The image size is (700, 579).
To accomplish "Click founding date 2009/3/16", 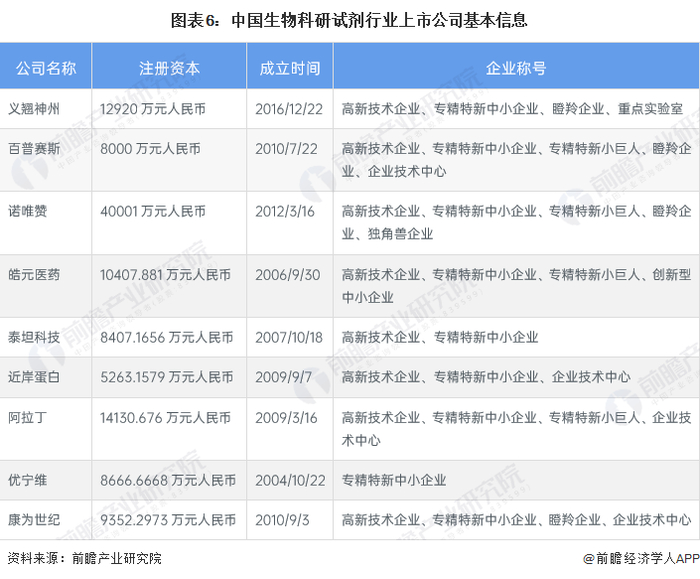I will coord(286,417).
